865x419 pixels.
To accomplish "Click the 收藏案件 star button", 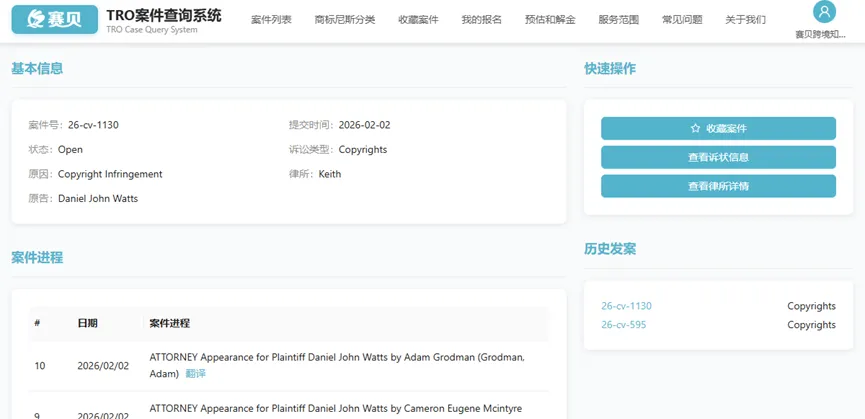I will [718, 128].
